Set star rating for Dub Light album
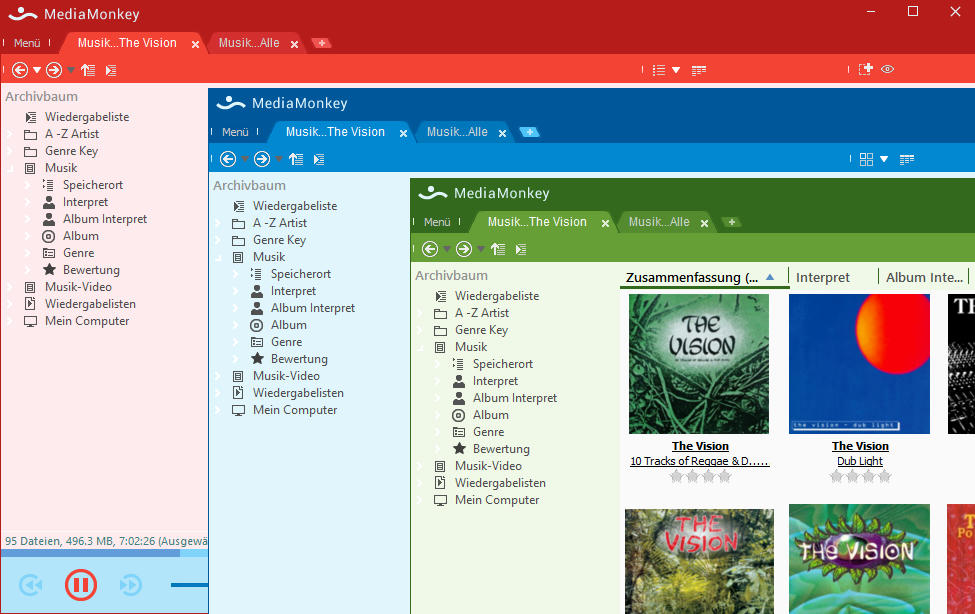The height and width of the screenshot is (614, 975). tap(861, 477)
